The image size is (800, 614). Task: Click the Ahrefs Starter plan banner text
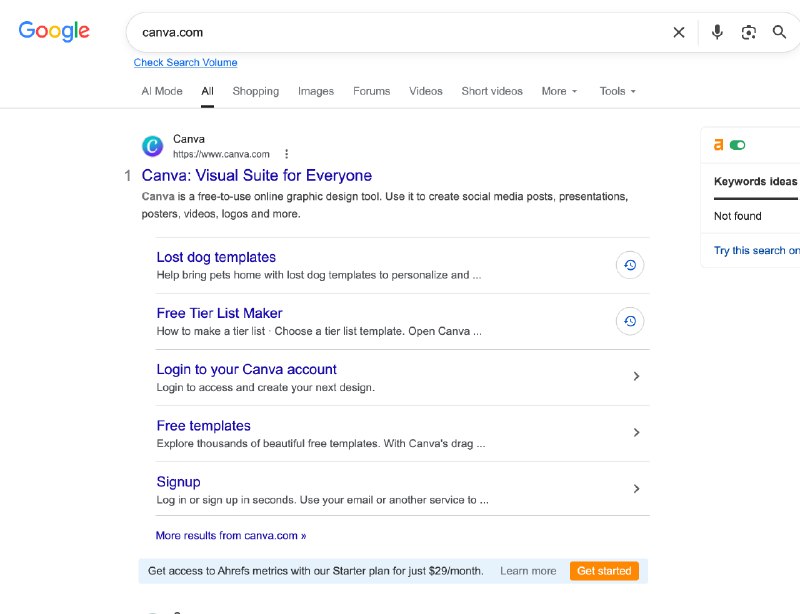coord(315,571)
